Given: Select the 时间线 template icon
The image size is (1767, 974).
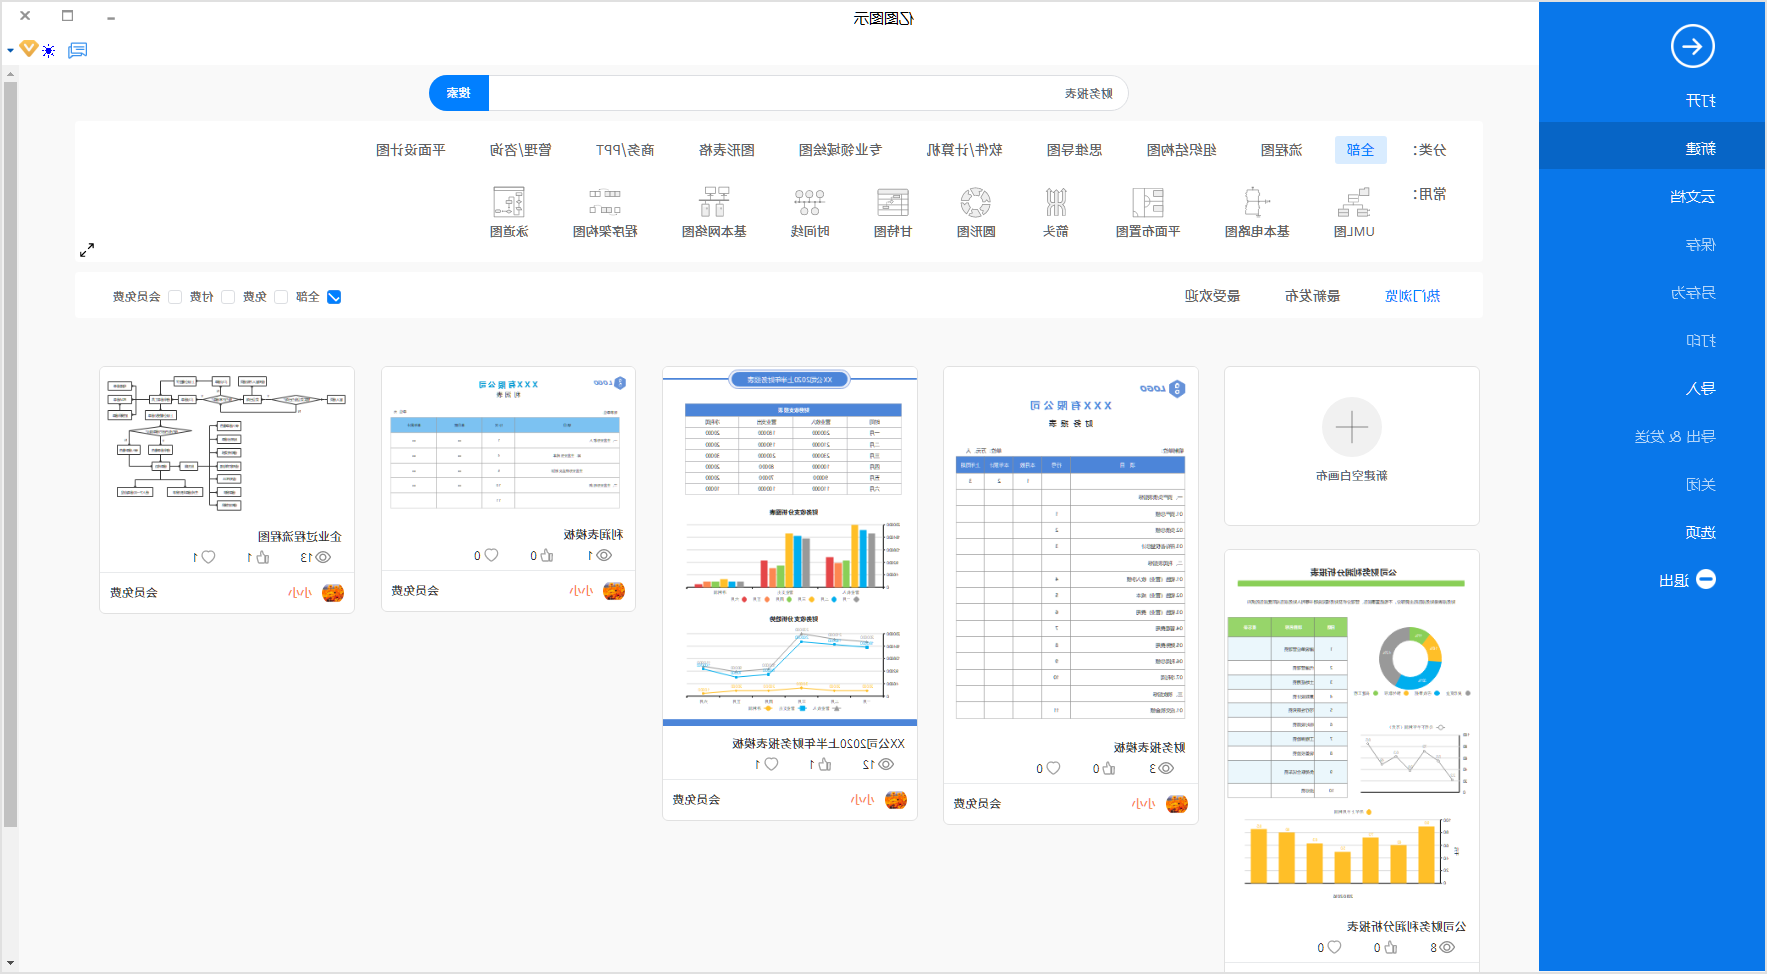Looking at the screenshot, I should [x=809, y=203].
